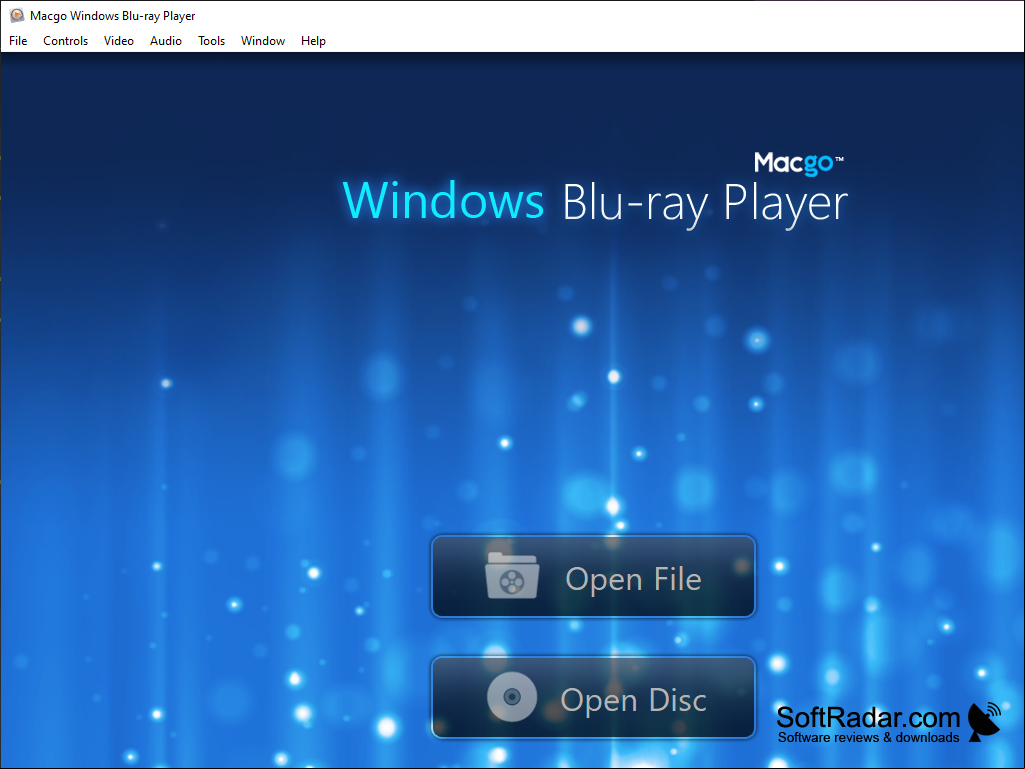The width and height of the screenshot is (1025, 769).
Task: Click the Open Disc button
Action: [x=594, y=698]
